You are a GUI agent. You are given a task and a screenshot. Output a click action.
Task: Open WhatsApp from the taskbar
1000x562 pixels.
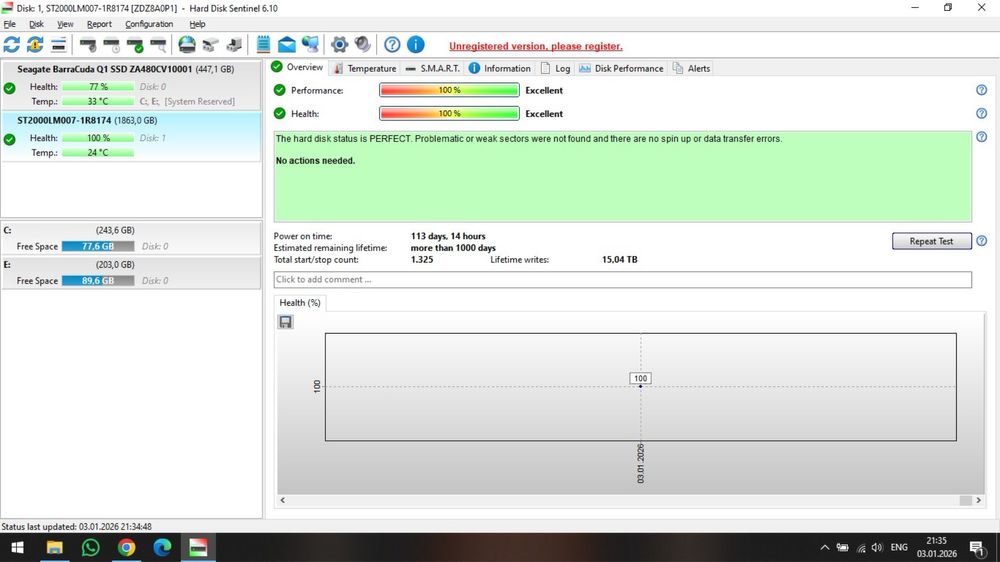coord(90,547)
